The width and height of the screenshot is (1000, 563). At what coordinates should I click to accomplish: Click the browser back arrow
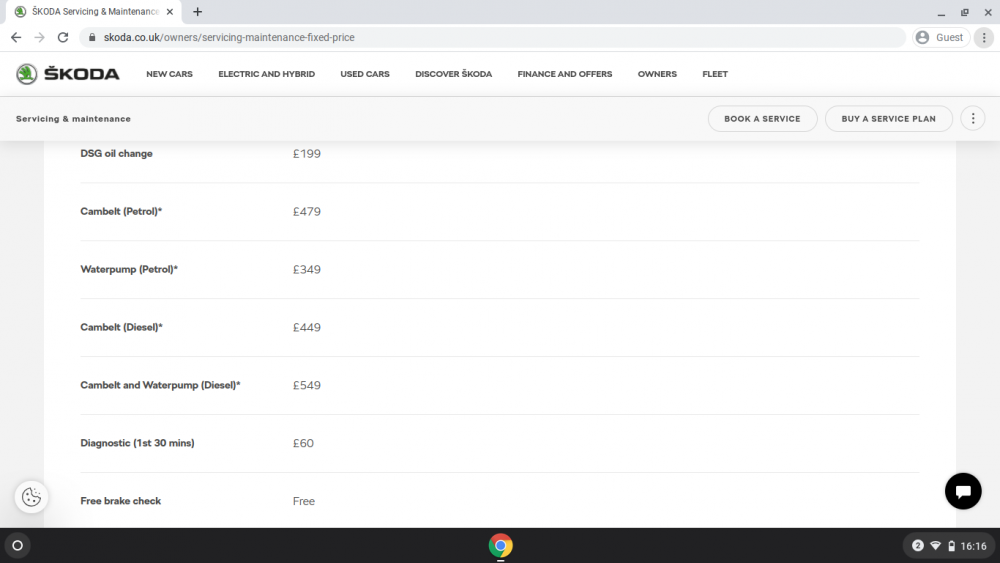point(16,38)
